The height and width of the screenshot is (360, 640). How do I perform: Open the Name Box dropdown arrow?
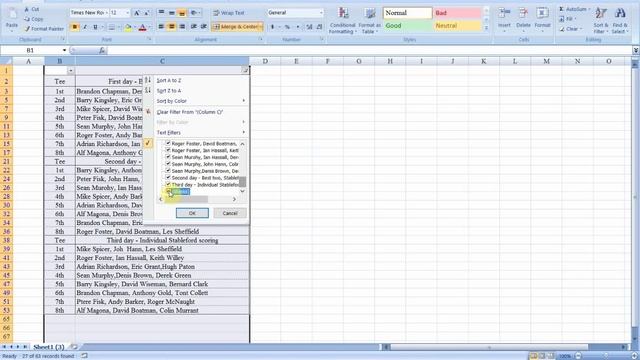pos(64,50)
